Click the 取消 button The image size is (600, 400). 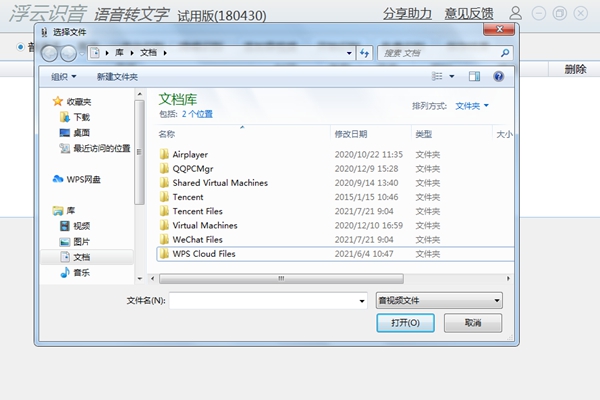click(x=473, y=323)
